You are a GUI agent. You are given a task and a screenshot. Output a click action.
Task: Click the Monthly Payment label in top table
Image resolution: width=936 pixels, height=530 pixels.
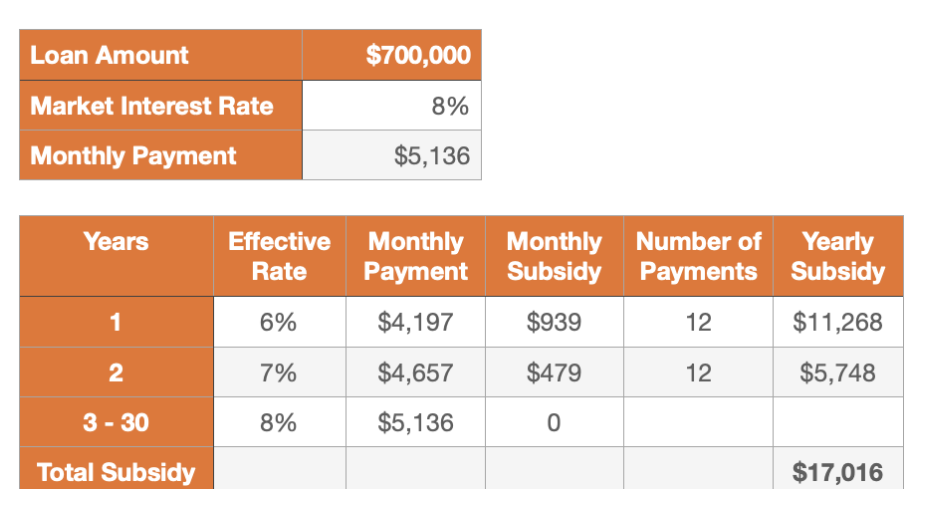[160, 156]
